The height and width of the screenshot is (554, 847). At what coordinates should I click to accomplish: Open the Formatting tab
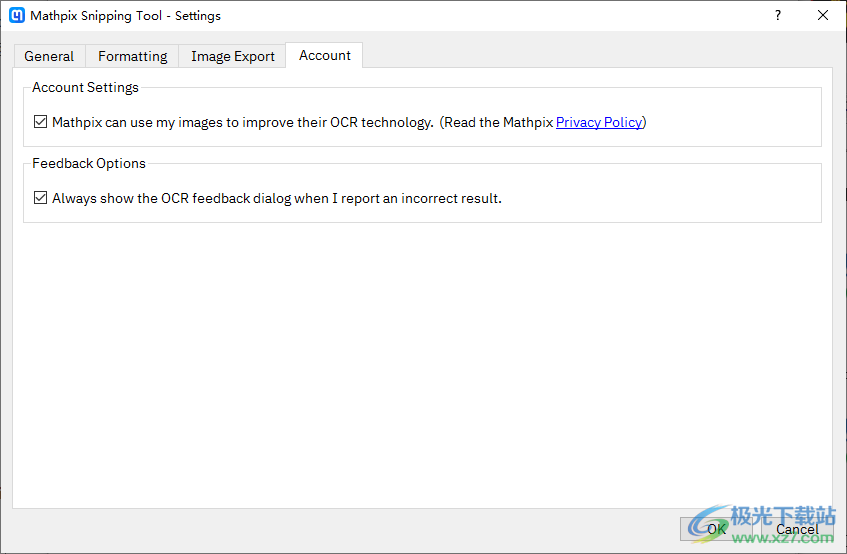pyautogui.click(x=132, y=56)
